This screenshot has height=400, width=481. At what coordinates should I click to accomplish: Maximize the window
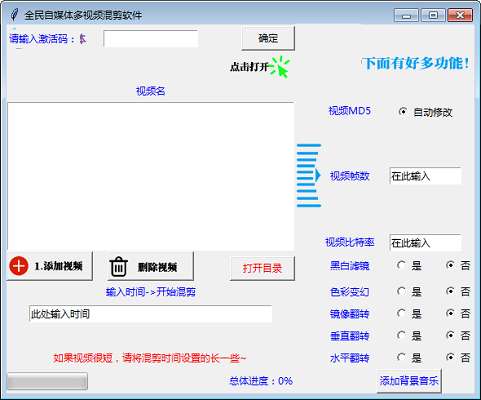[433, 15]
